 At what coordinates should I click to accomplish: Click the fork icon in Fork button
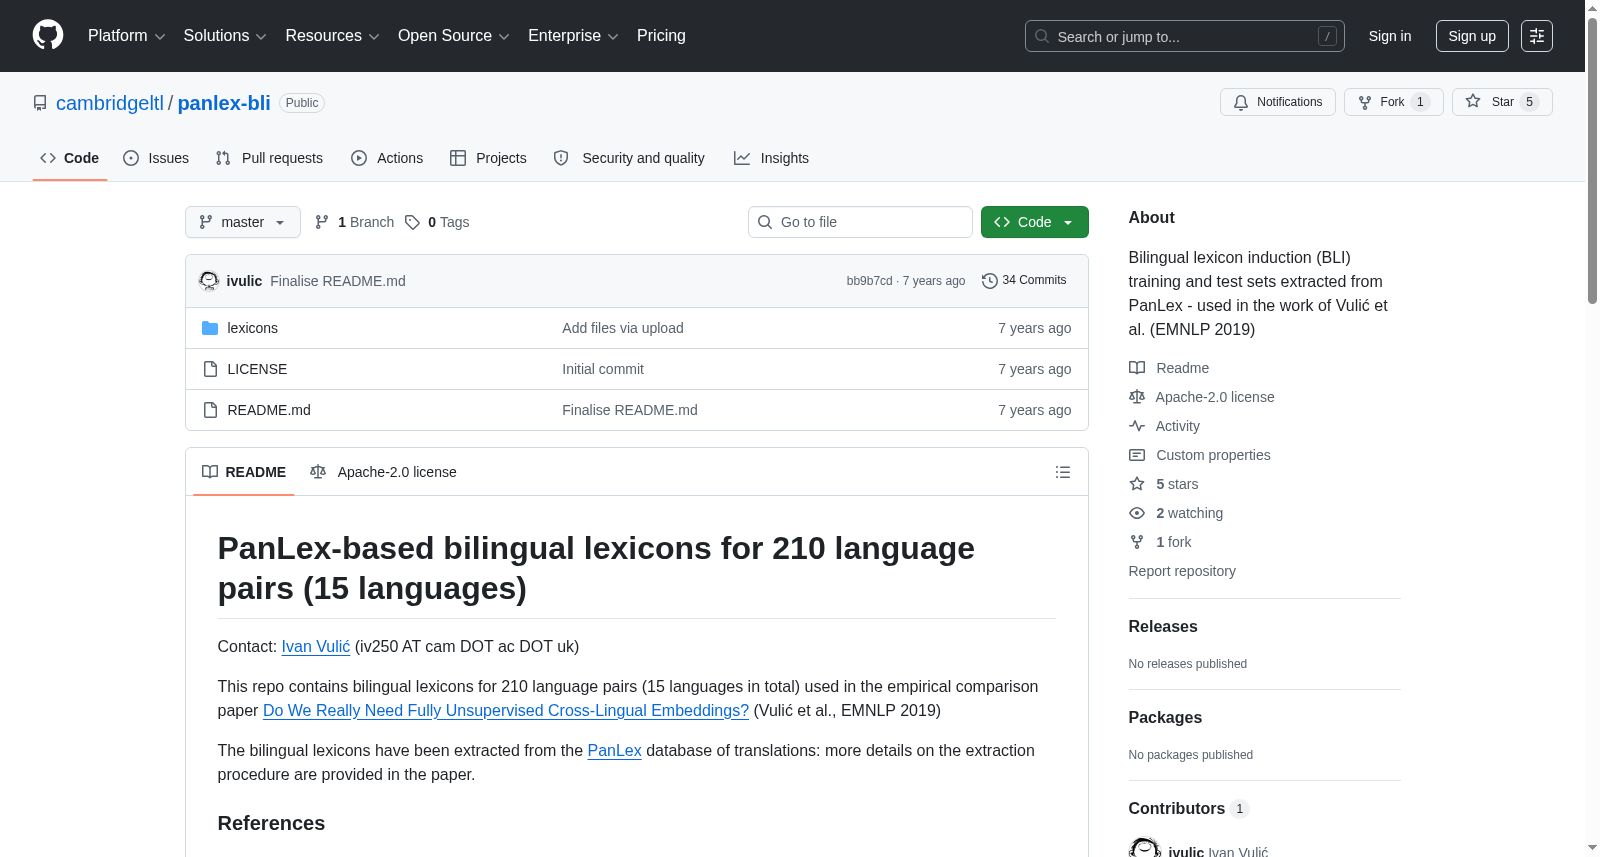[1365, 102]
